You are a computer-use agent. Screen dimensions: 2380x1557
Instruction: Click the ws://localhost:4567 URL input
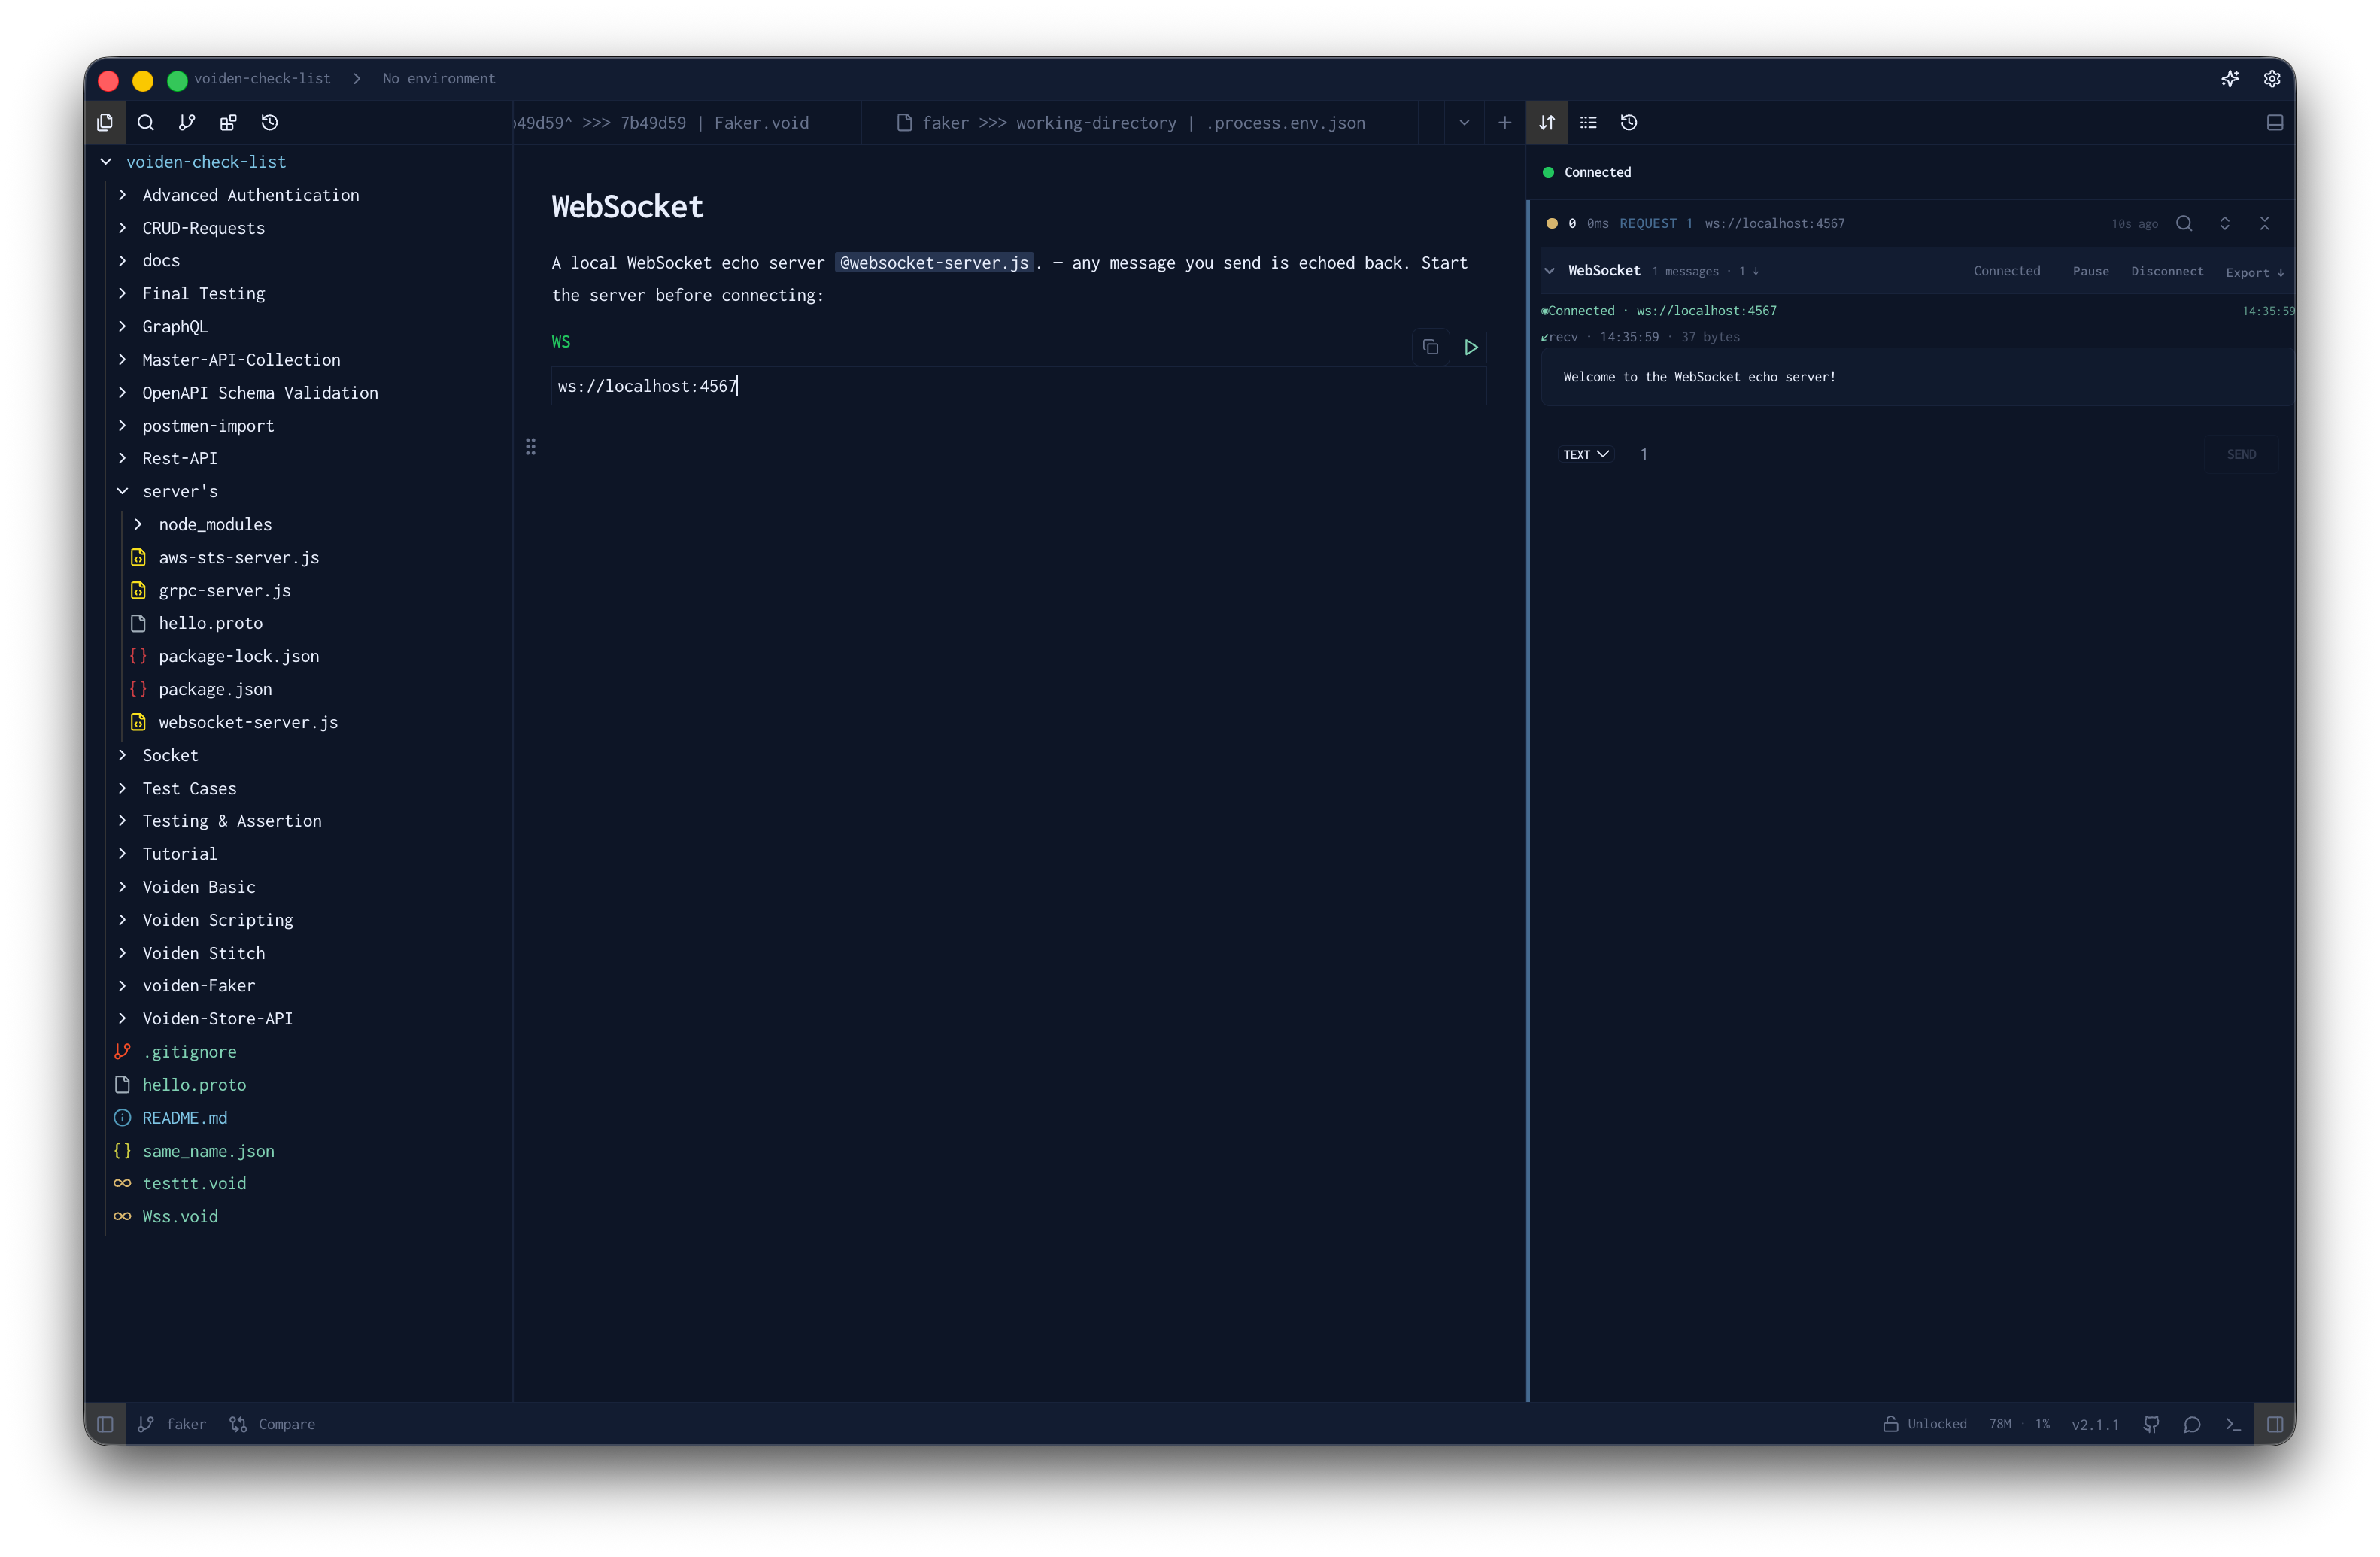[x=1018, y=386]
